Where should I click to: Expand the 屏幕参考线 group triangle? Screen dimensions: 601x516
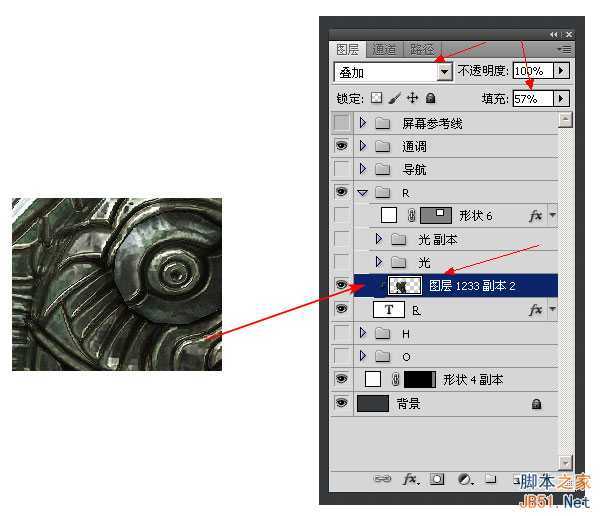coord(363,124)
